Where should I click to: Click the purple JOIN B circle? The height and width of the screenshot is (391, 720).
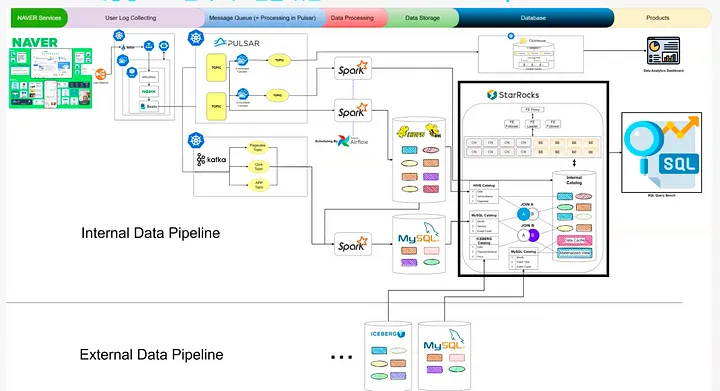click(x=533, y=235)
